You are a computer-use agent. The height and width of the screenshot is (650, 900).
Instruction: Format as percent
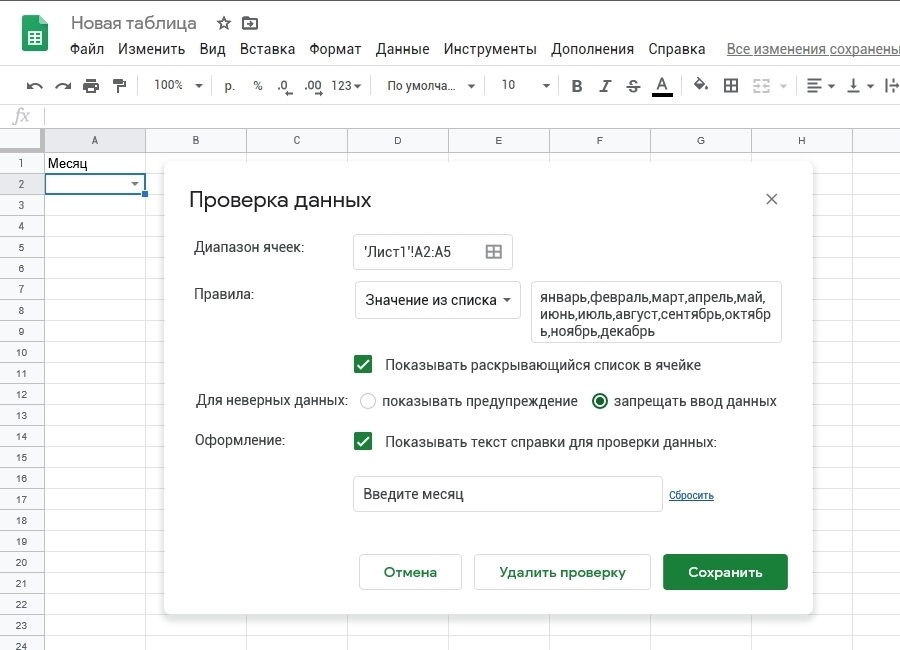[258, 86]
